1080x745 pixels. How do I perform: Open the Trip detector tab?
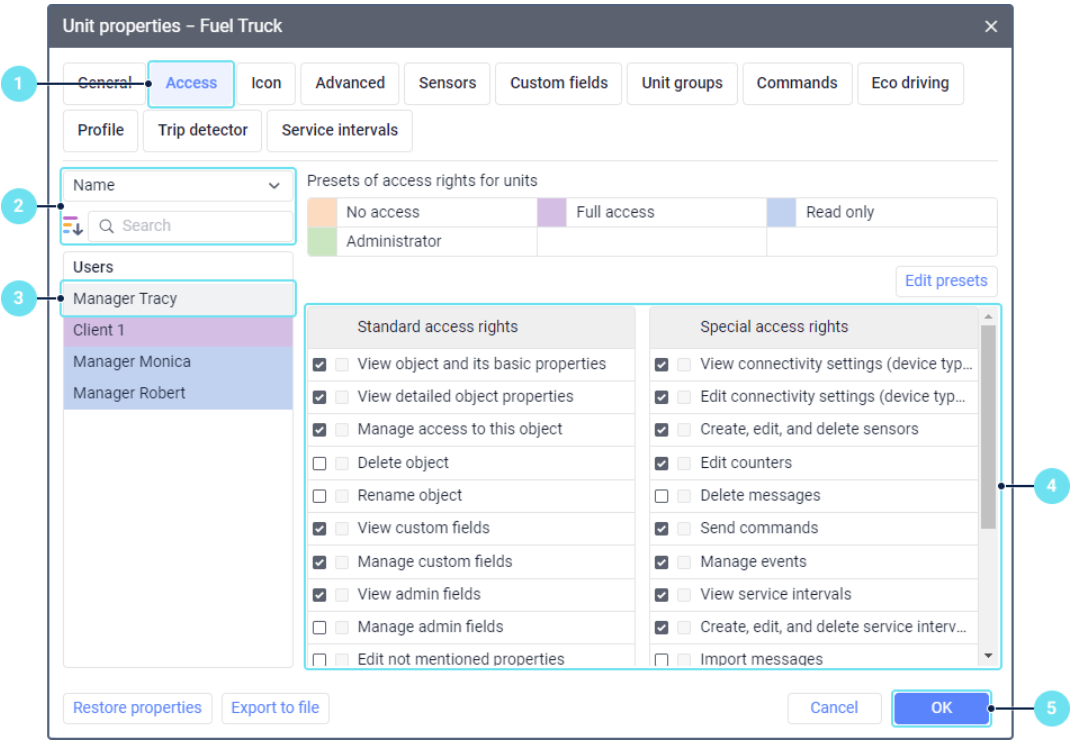click(x=203, y=130)
